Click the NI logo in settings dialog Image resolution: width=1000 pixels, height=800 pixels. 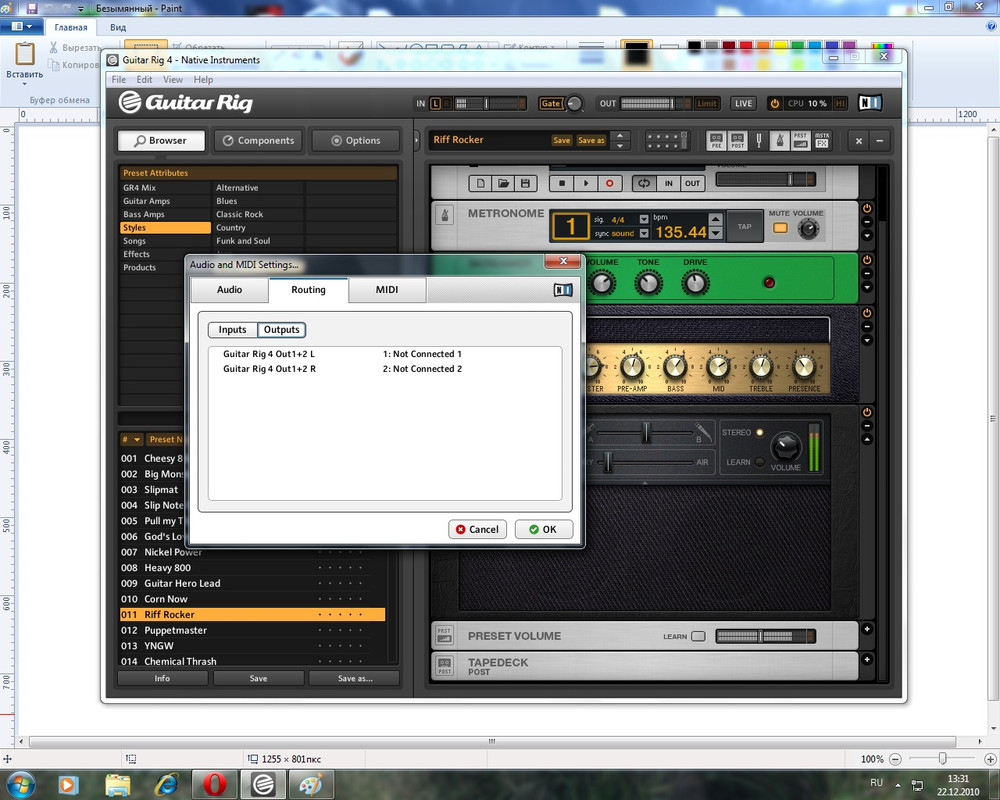tap(563, 290)
